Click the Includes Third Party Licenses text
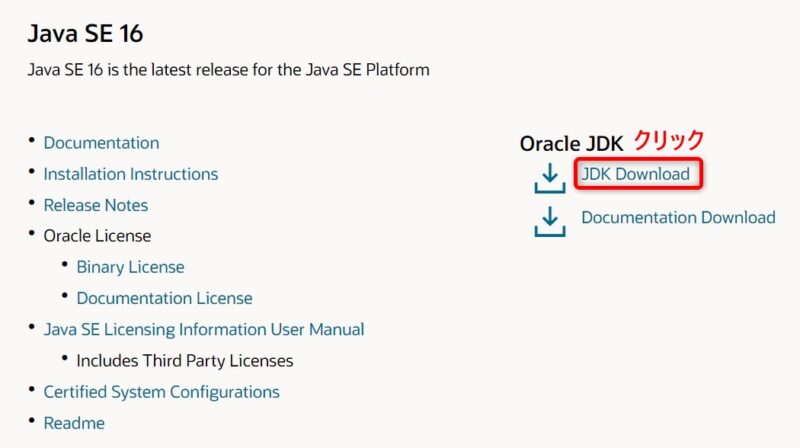800x448 pixels. [x=185, y=361]
